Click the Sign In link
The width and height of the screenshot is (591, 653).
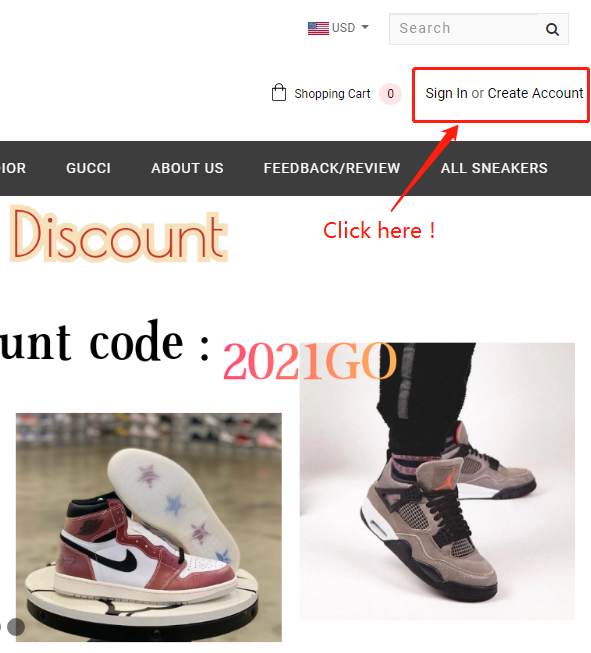pos(446,93)
